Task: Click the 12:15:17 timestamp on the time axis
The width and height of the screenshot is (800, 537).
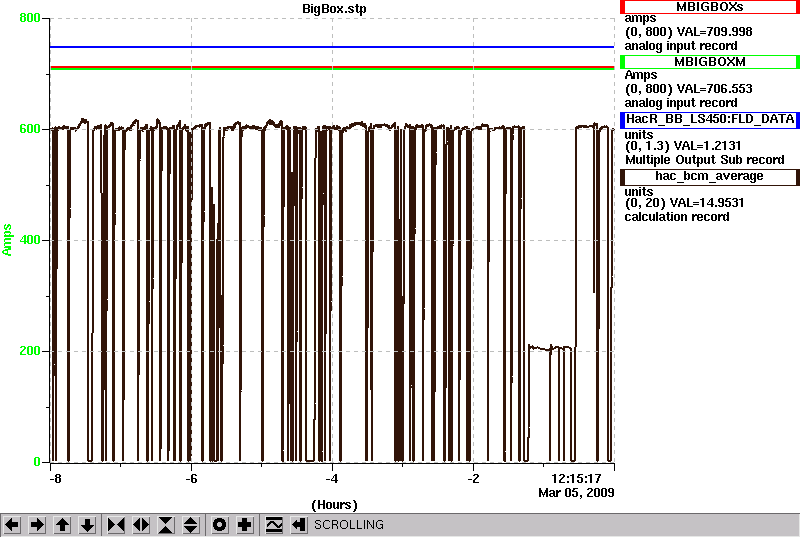Action: (576, 479)
